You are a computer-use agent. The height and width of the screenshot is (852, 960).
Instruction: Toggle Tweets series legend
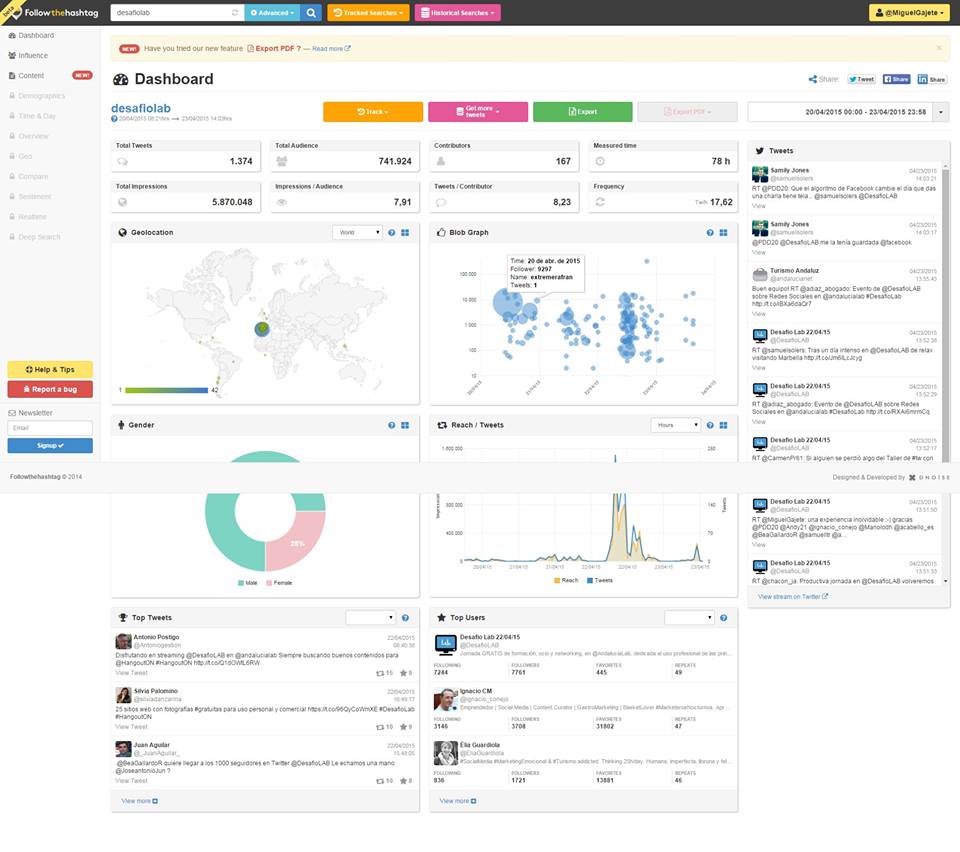pyautogui.click(x=599, y=580)
